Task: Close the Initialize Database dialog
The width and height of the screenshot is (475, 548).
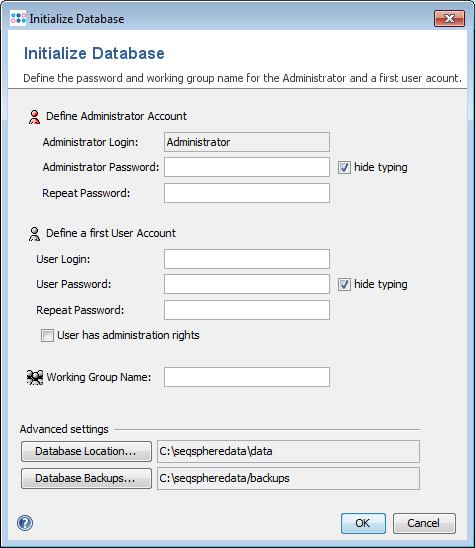Action: (449, 18)
